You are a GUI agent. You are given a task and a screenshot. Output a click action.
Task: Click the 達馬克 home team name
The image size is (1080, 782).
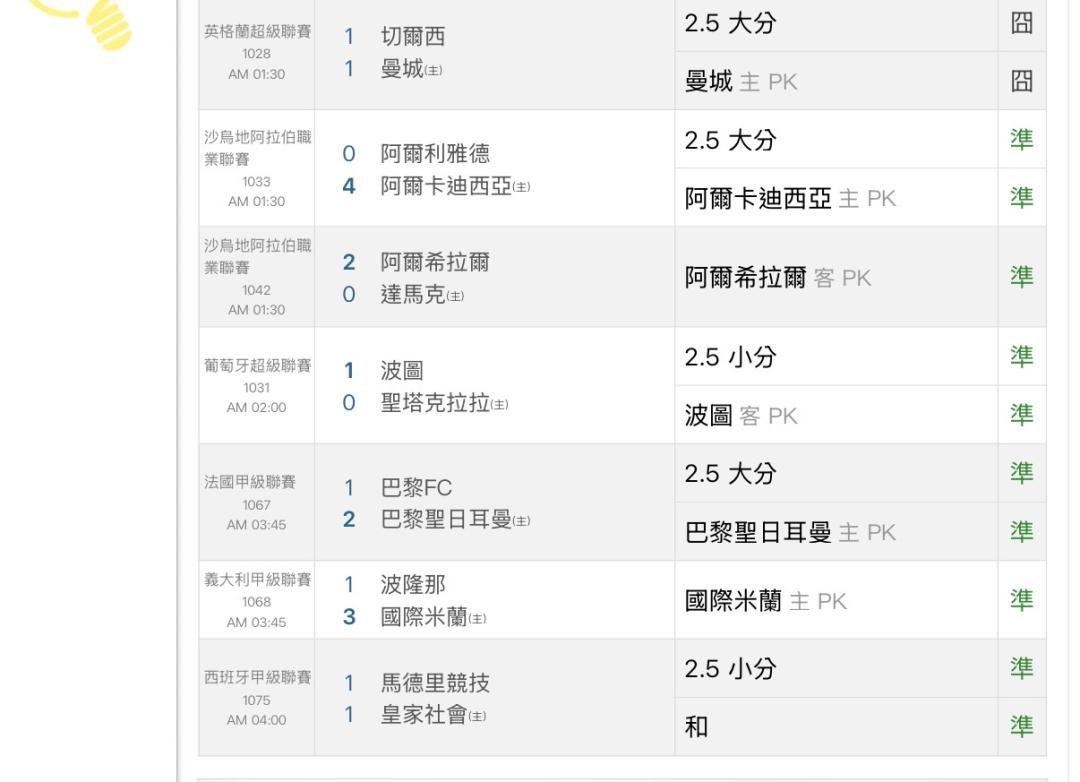tap(414, 295)
